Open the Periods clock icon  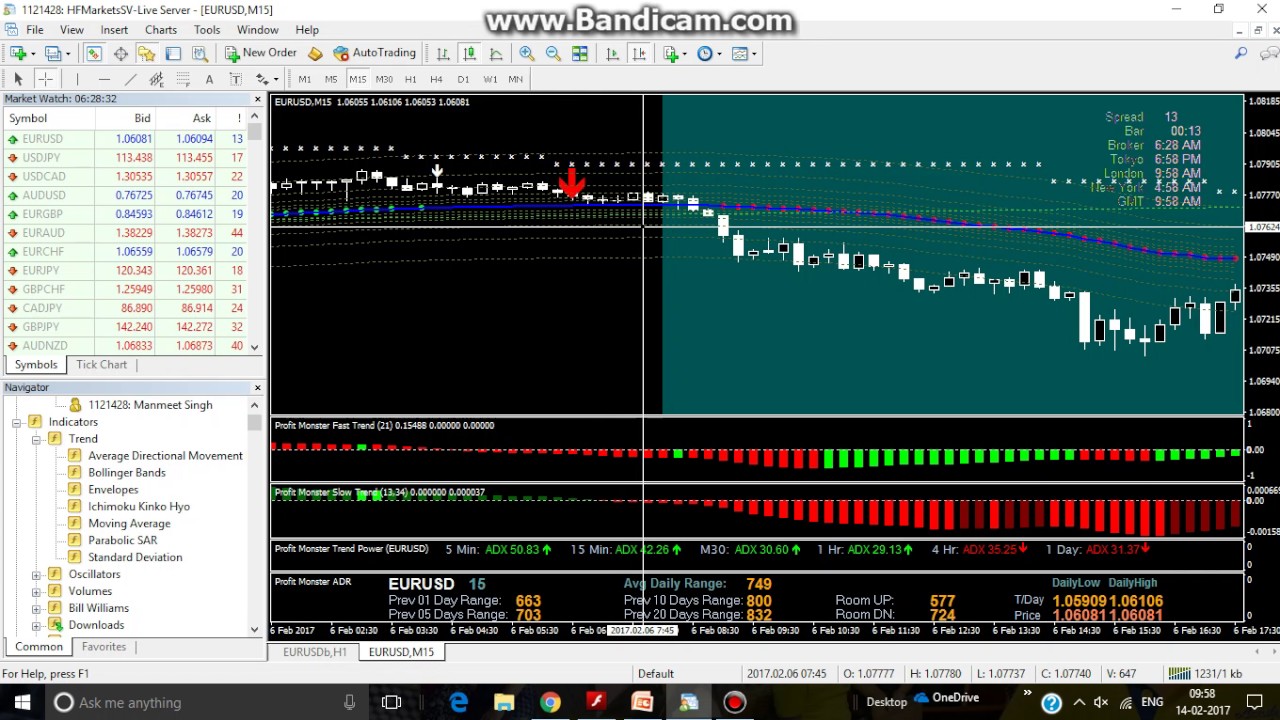click(705, 53)
